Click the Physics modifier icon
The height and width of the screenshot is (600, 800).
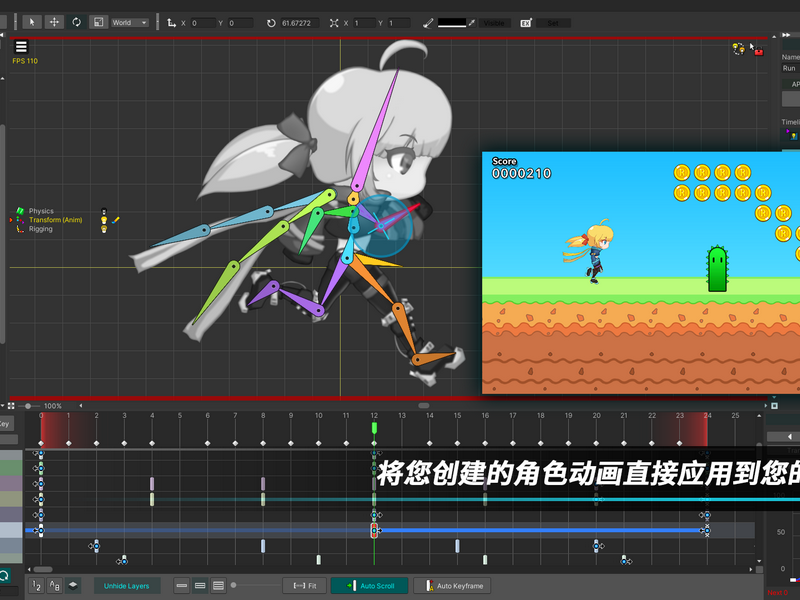point(20,211)
